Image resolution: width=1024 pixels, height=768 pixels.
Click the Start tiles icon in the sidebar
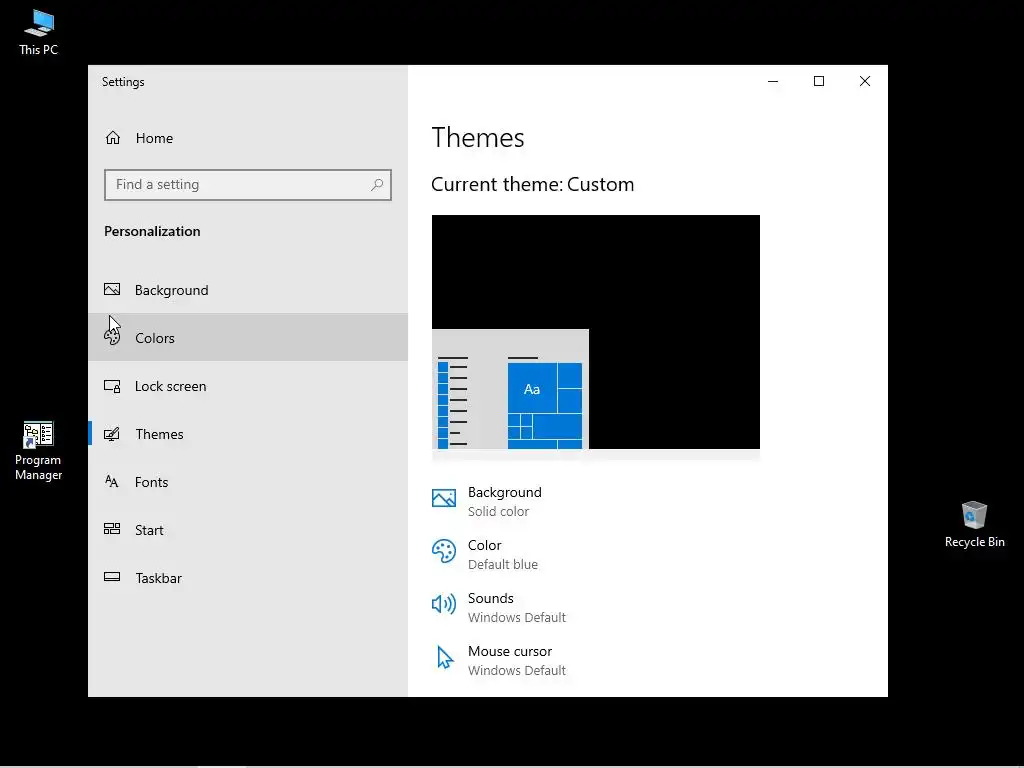pos(112,529)
